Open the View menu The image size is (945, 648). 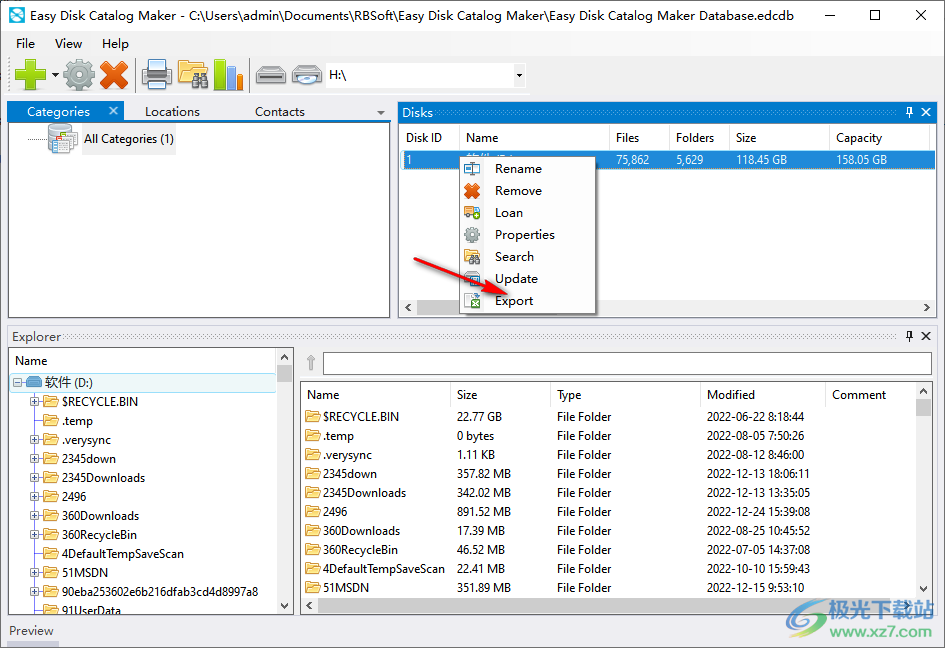click(x=68, y=43)
